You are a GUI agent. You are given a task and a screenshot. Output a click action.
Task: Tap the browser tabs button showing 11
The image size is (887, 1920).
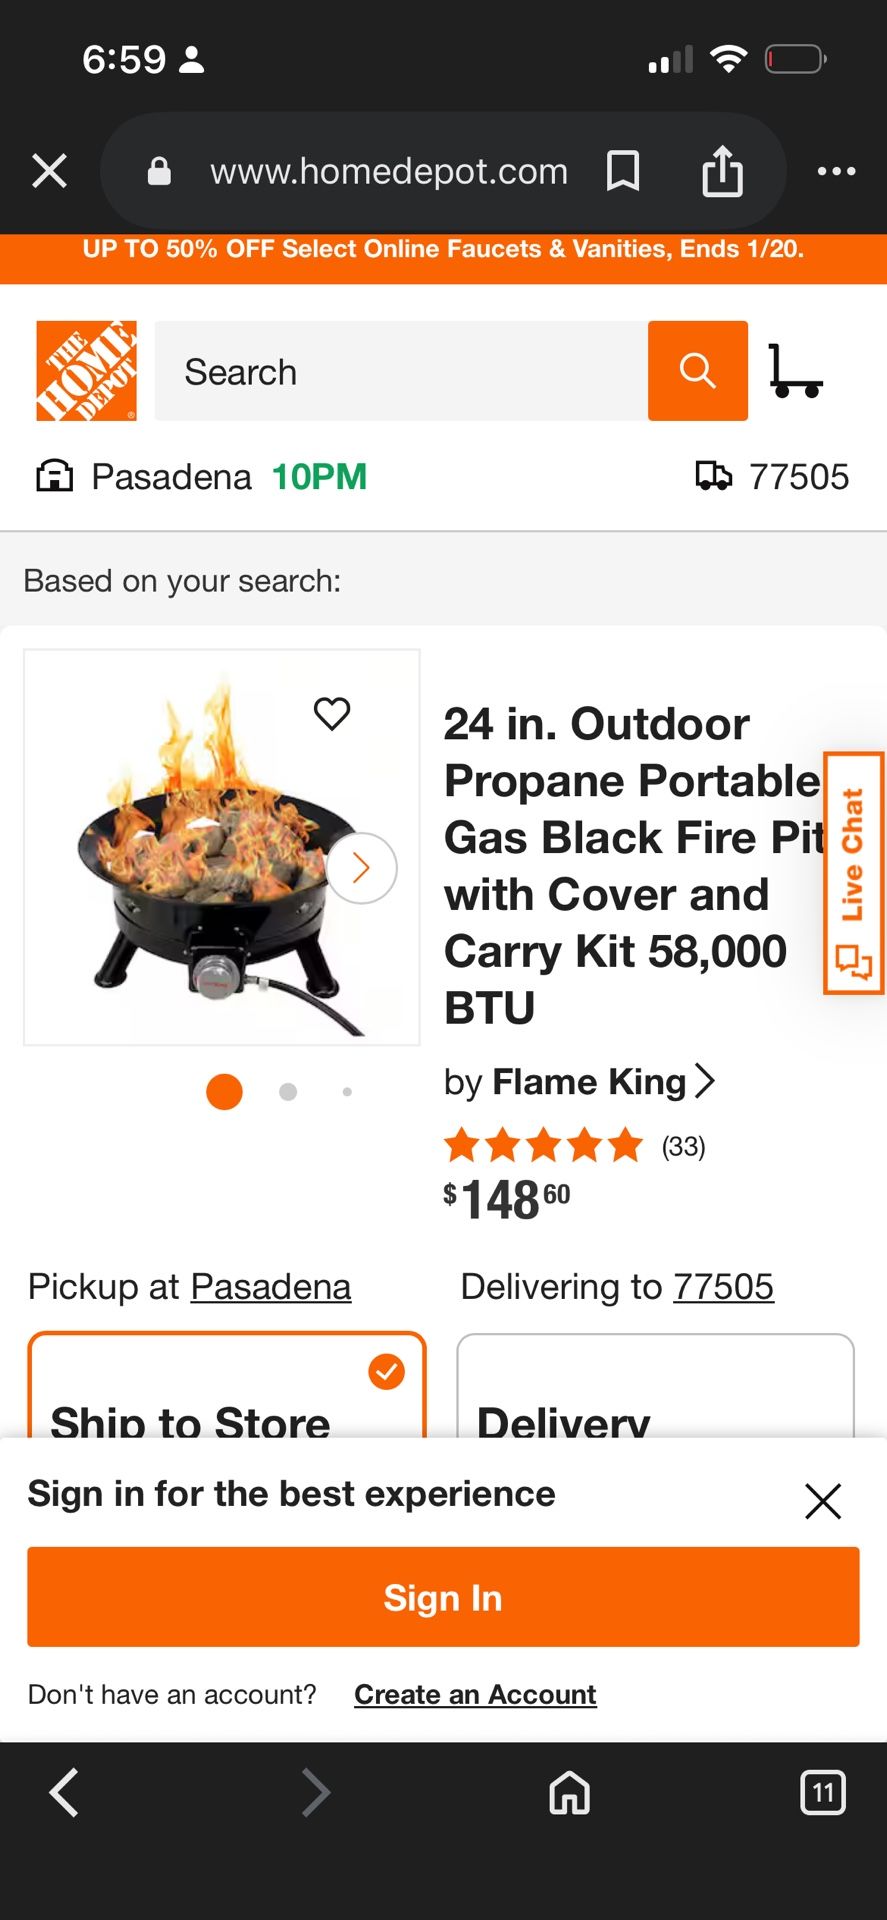(x=823, y=1792)
